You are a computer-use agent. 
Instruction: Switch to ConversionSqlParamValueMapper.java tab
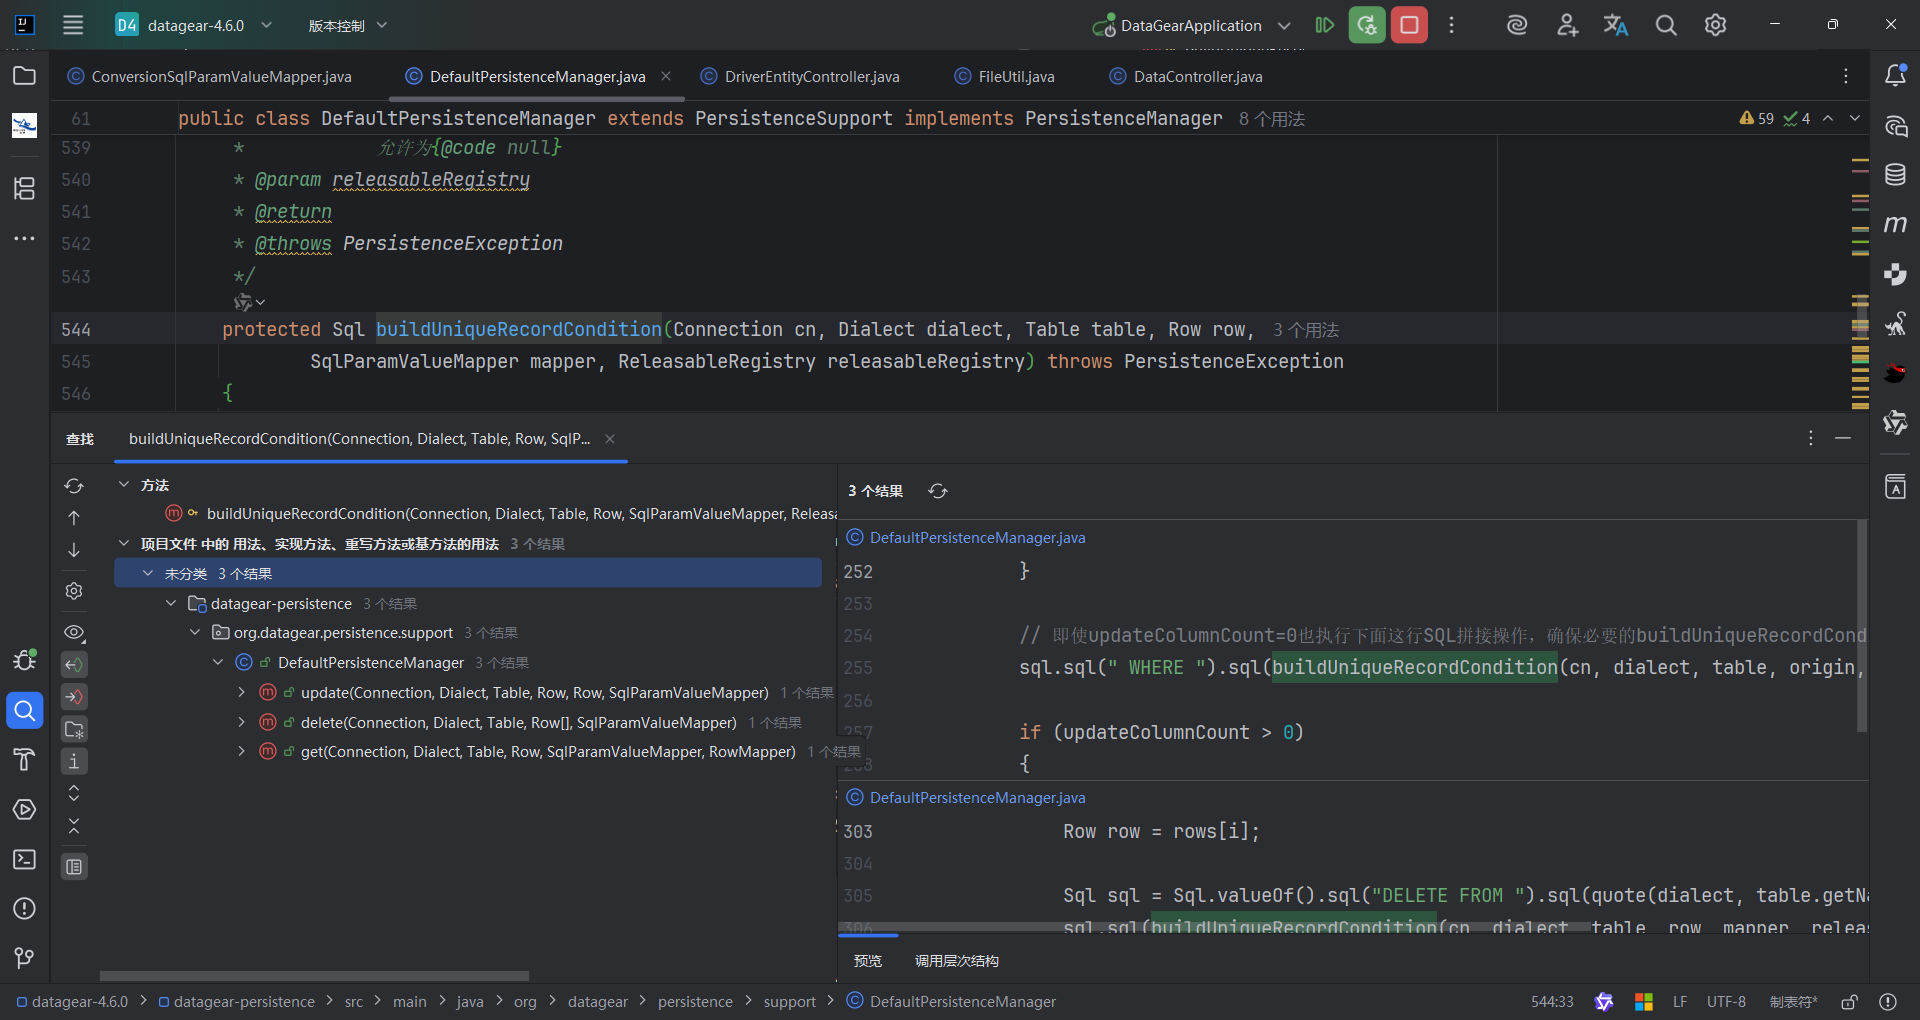coord(209,76)
